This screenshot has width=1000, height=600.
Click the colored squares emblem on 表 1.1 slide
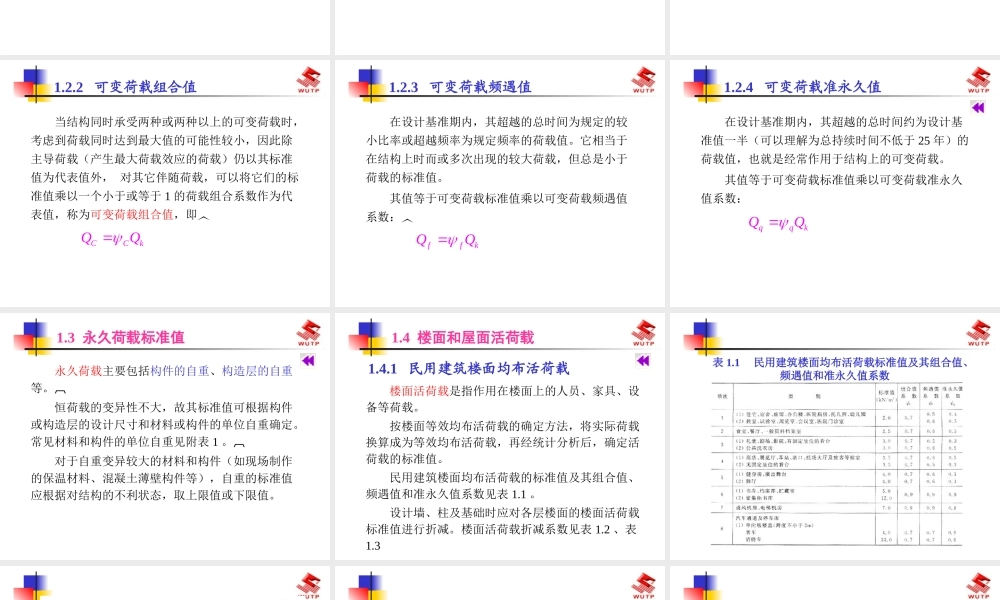tap(702, 337)
